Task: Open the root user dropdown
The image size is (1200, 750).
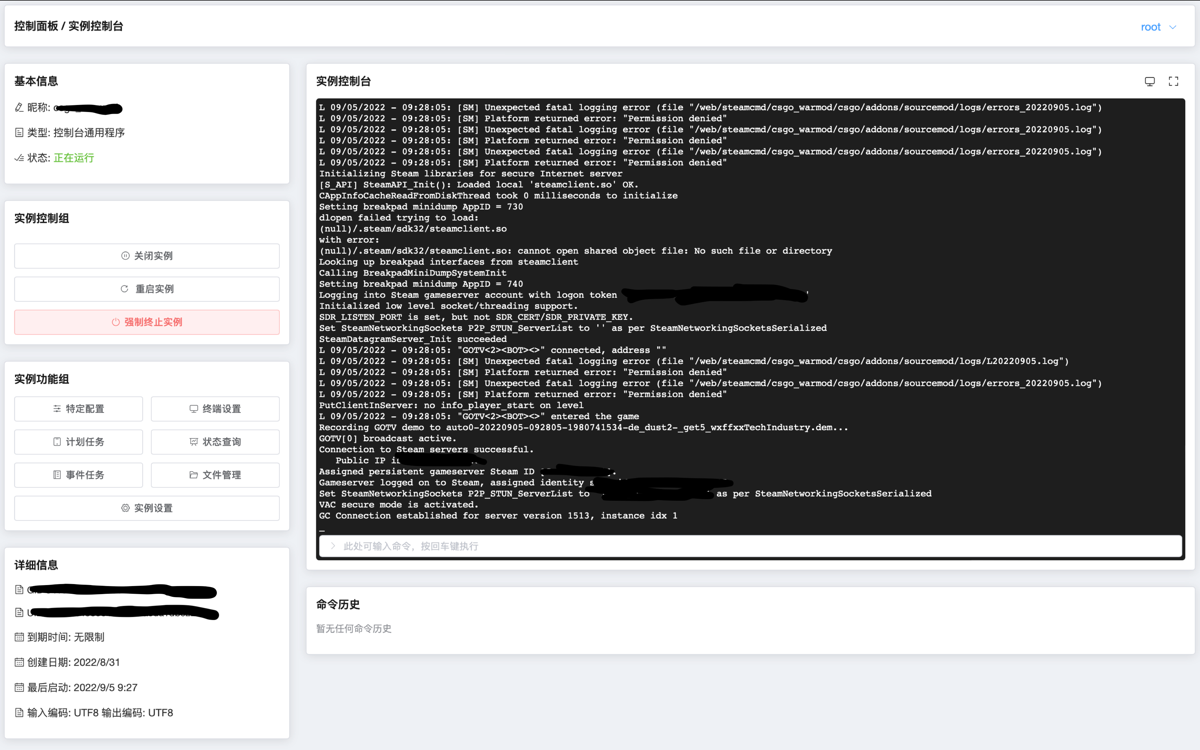Action: 1159,27
